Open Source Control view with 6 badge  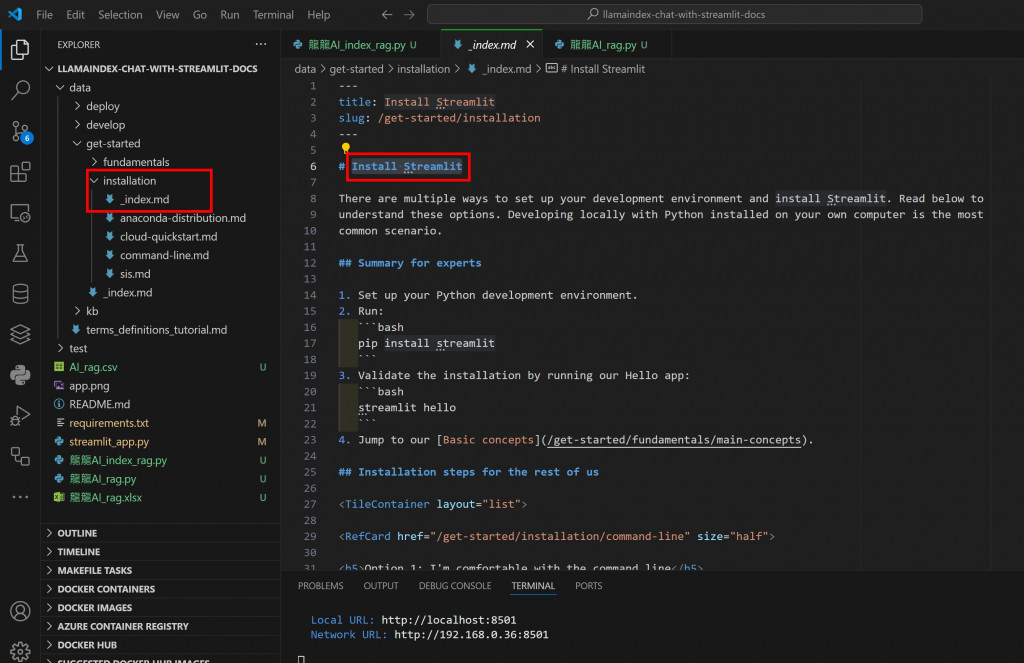[20, 132]
